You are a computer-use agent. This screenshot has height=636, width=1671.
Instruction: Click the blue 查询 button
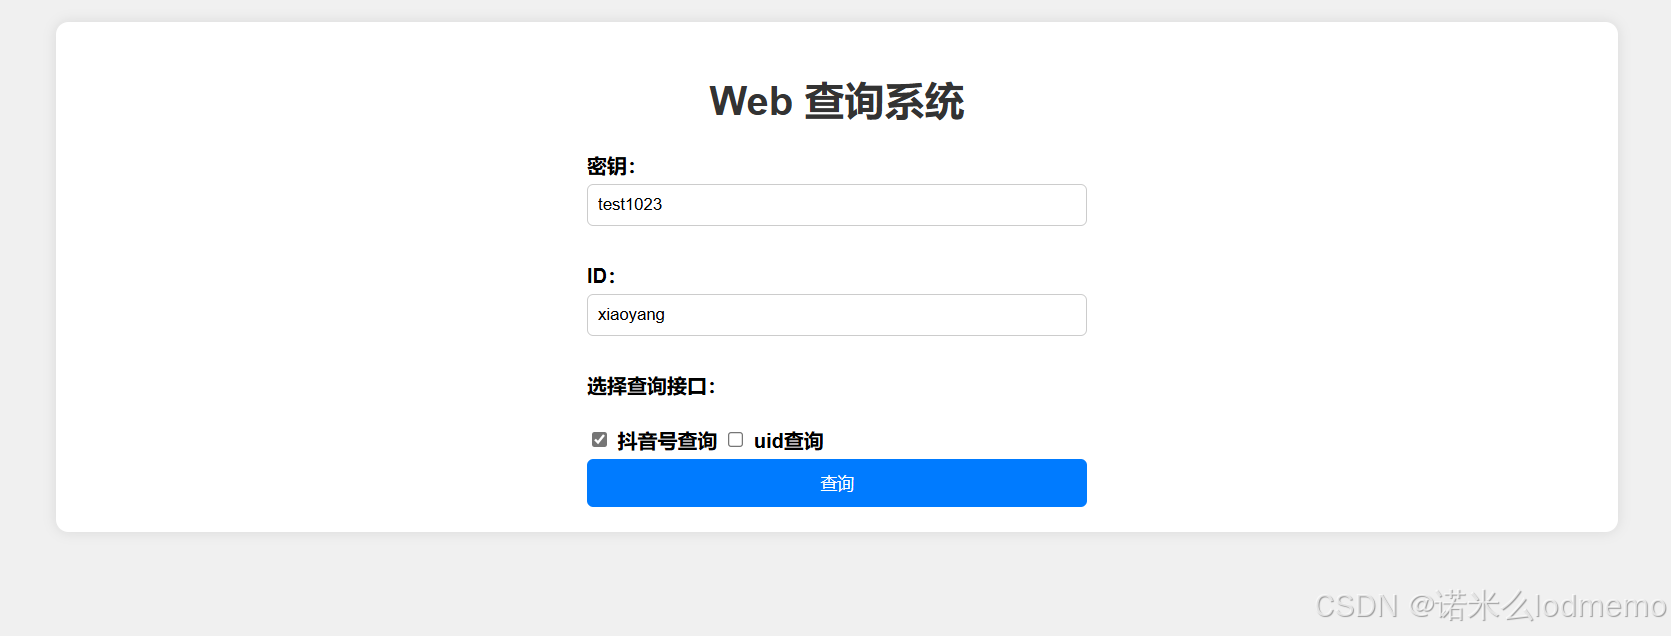pyautogui.click(x=836, y=483)
